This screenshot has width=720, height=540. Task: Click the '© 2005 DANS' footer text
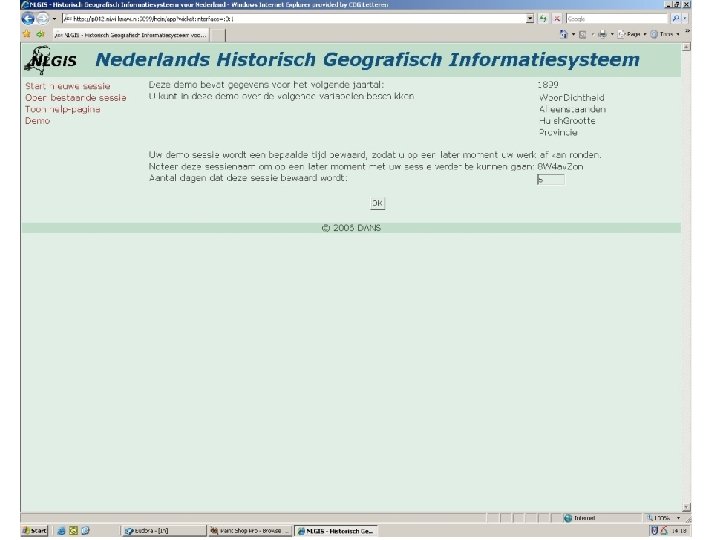pos(351,228)
